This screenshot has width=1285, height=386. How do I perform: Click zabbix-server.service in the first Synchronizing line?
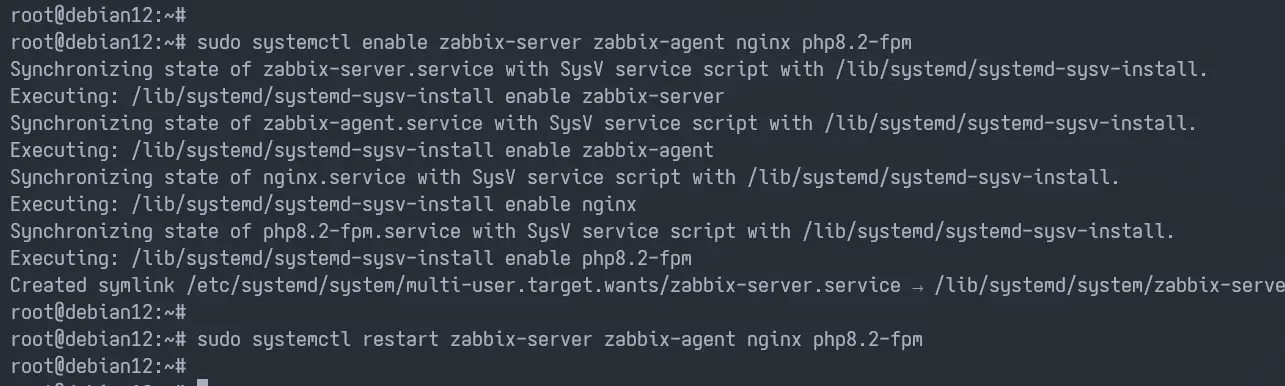tap(378, 70)
